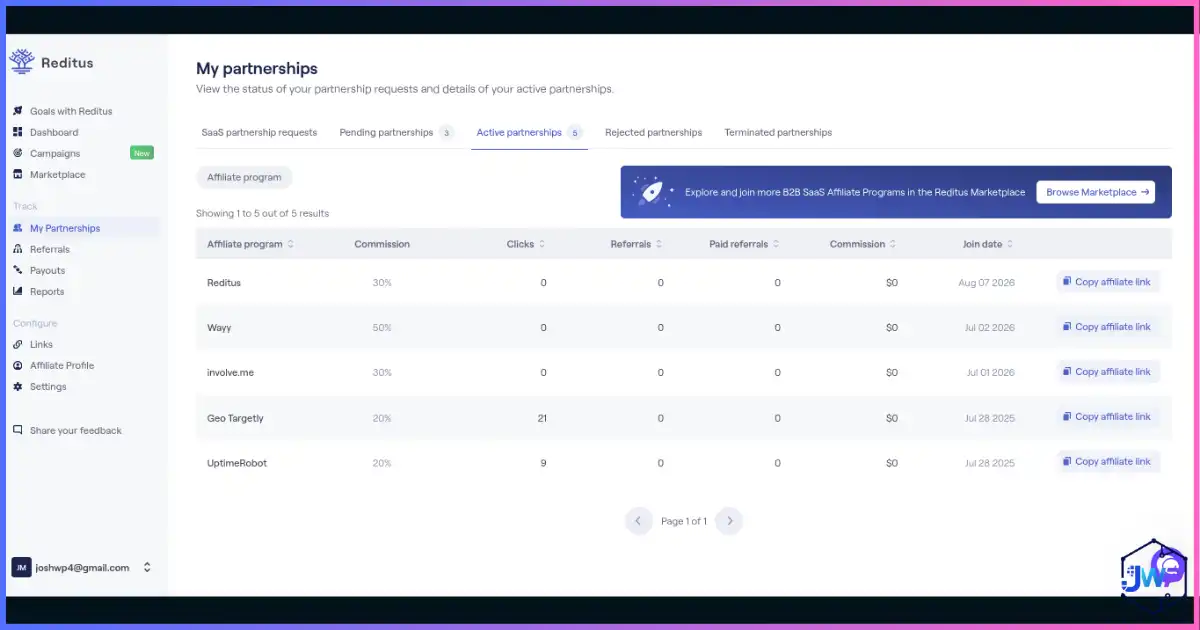The image size is (1200, 630).
Task: Open Goals with Reditus link
Action: [70, 111]
